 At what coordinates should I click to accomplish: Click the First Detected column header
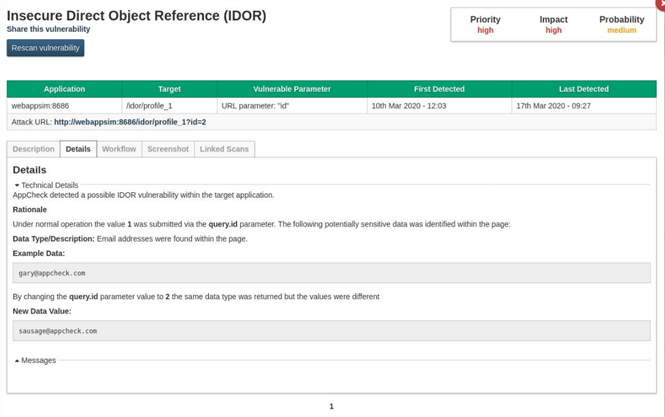[x=439, y=89]
